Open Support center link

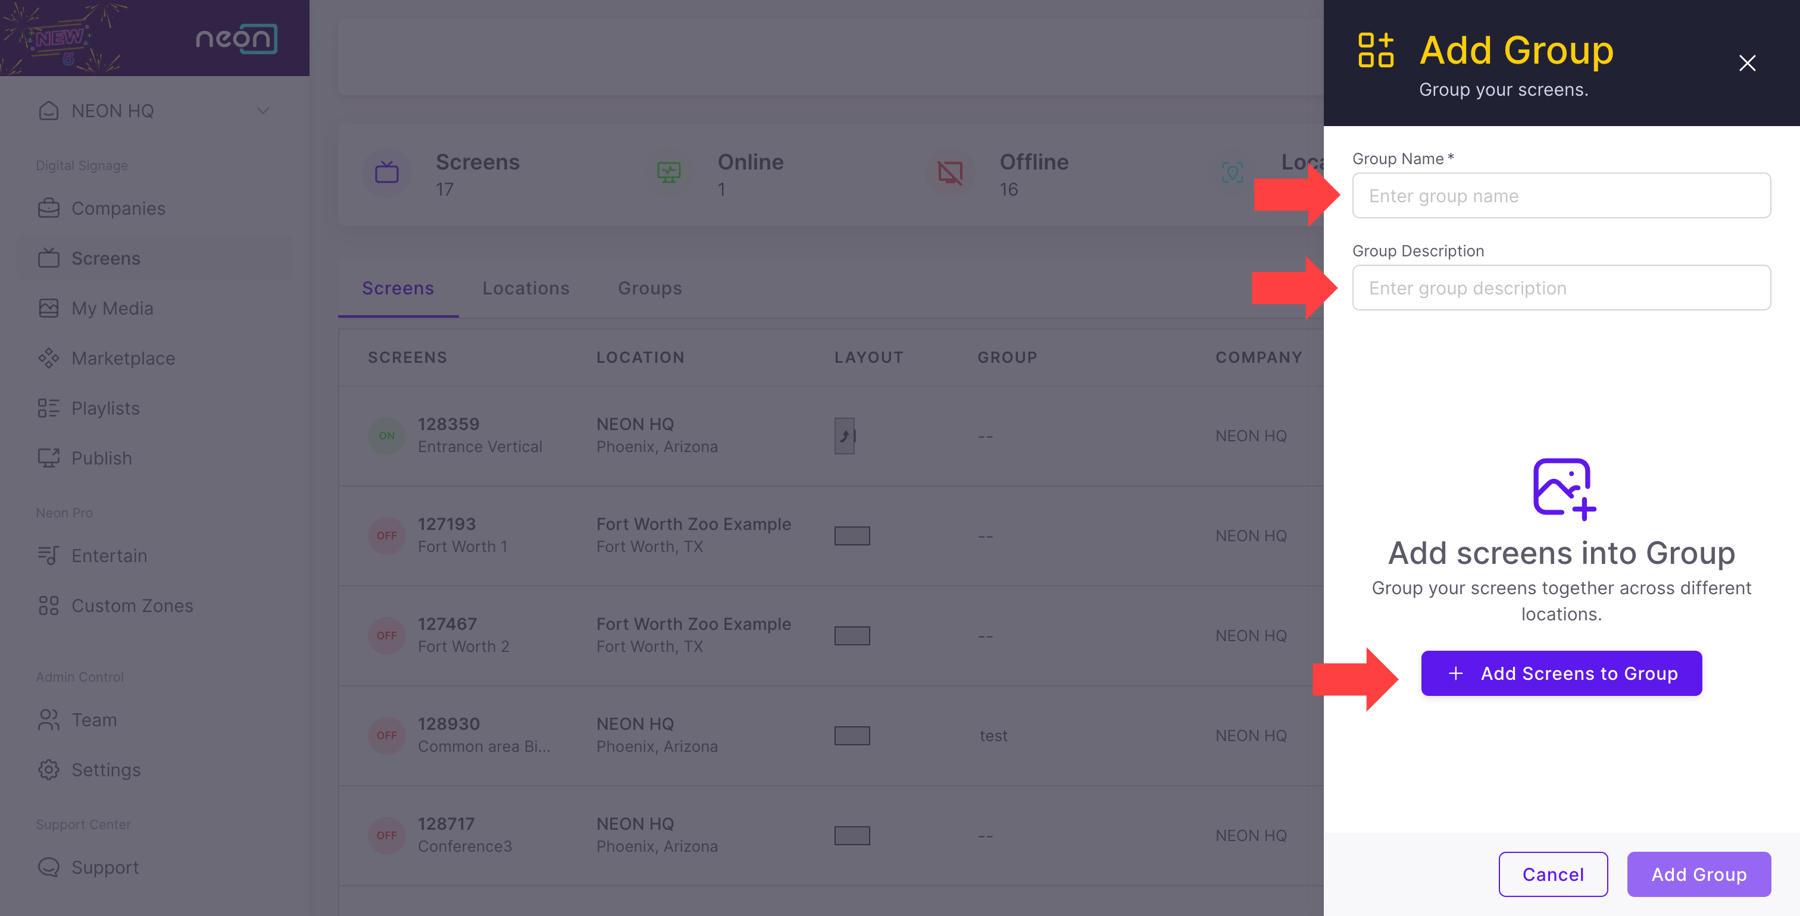coord(104,868)
